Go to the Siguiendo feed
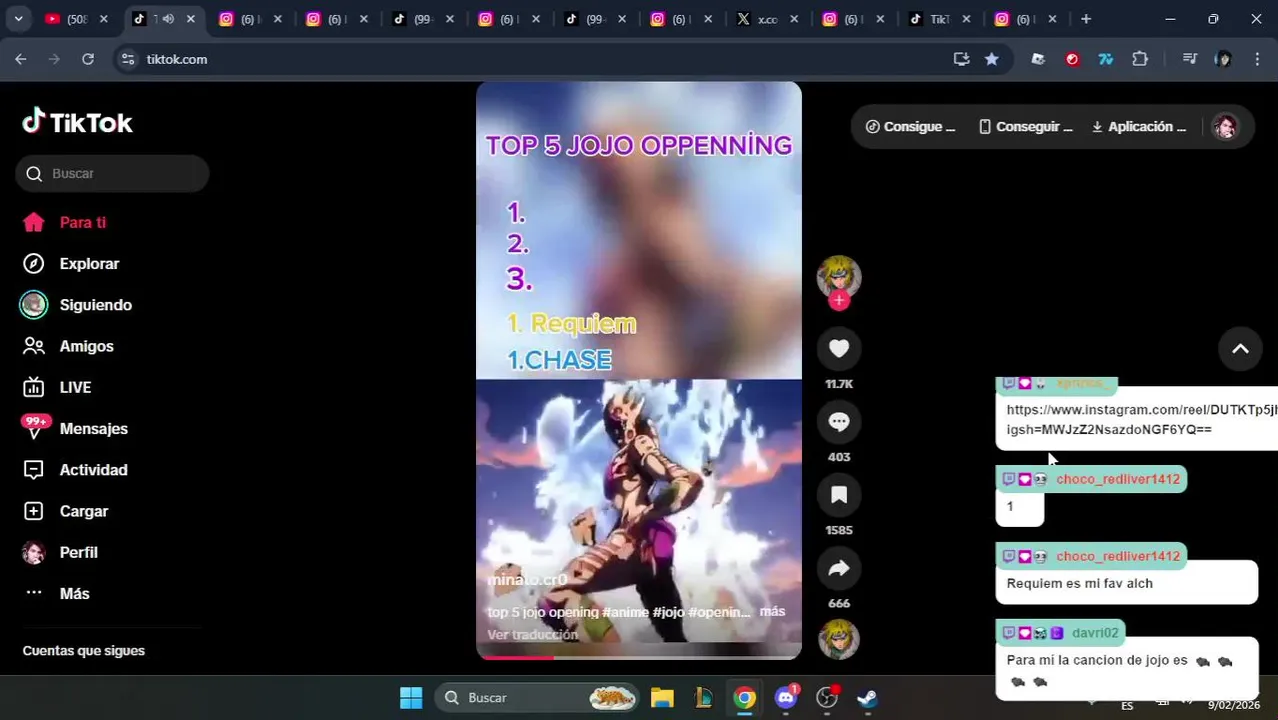 (78, 305)
